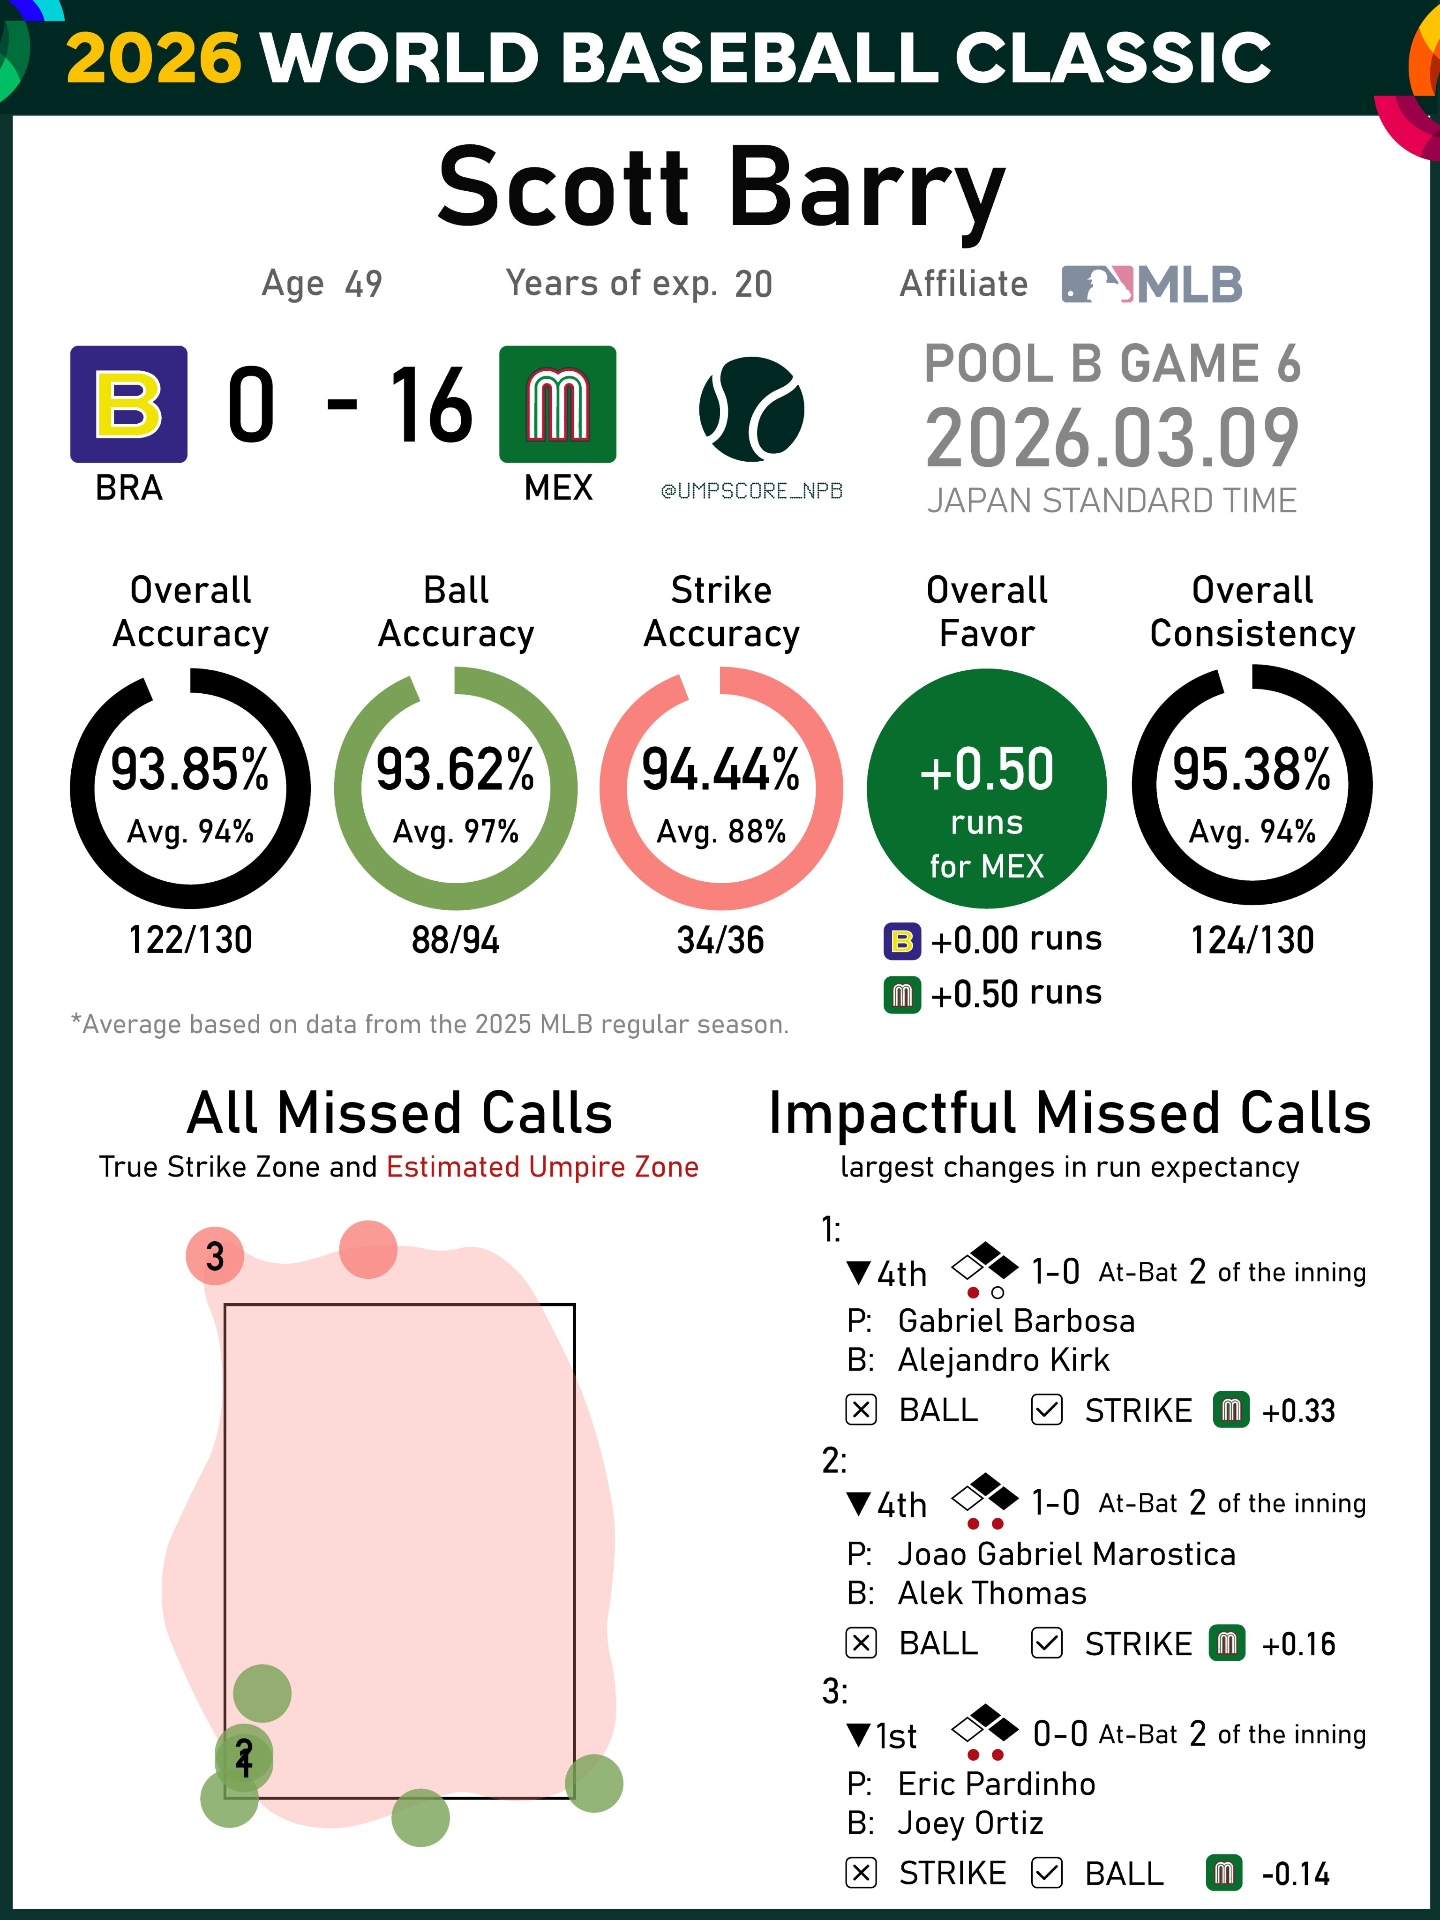Screen dimensions: 1440x1920
Task: Click the MLB affiliate logo
Action: tap(1152, 284)
